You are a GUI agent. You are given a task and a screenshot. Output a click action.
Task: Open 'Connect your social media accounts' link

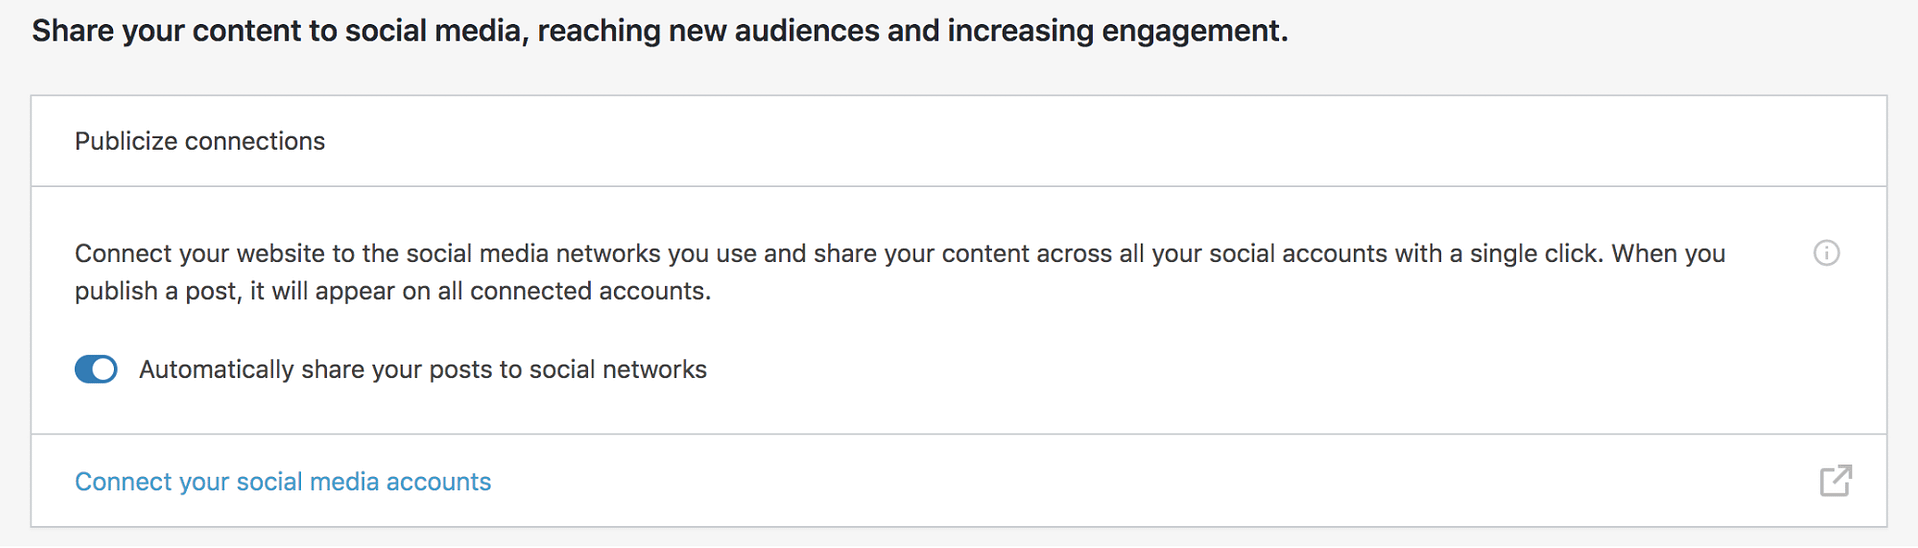(x=283, y=482)
